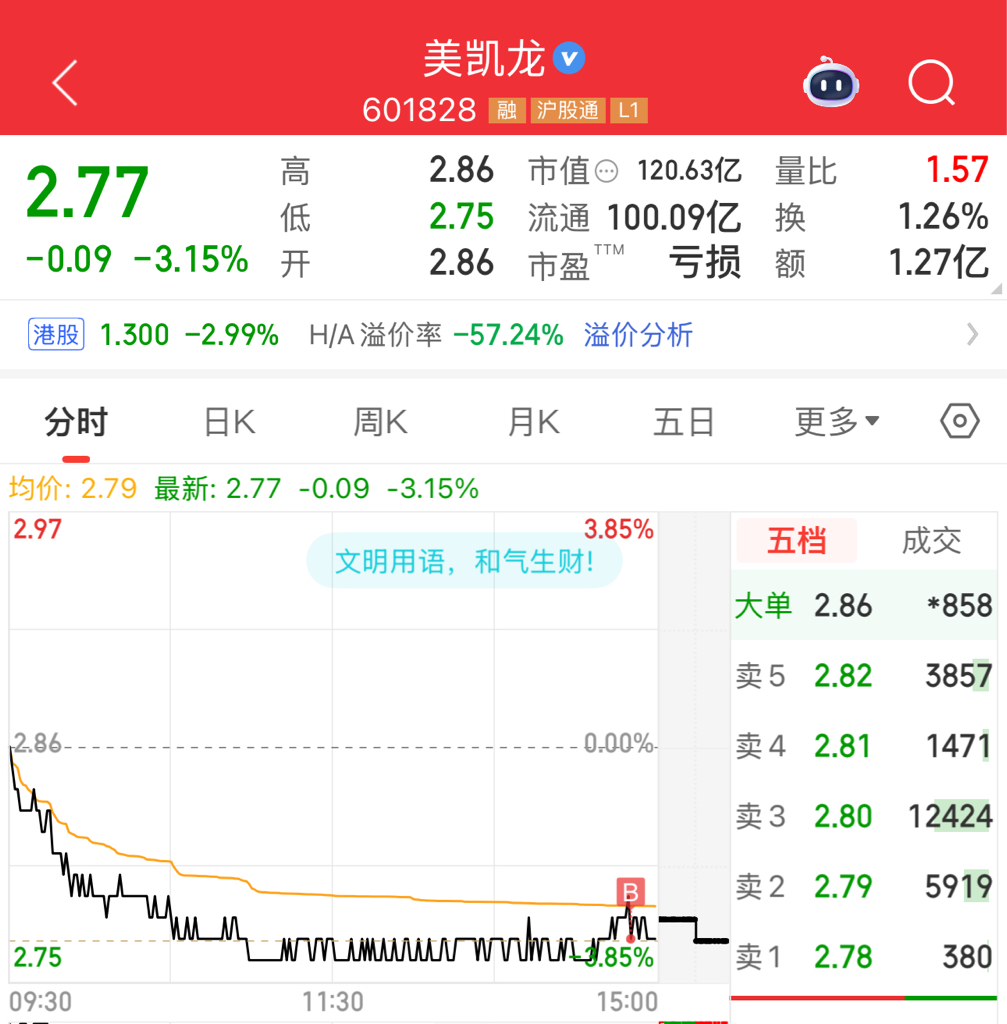This screenshot has width=1007, height=1024.
Task: Open the 溢价分析 link
Action: [637, 335]
